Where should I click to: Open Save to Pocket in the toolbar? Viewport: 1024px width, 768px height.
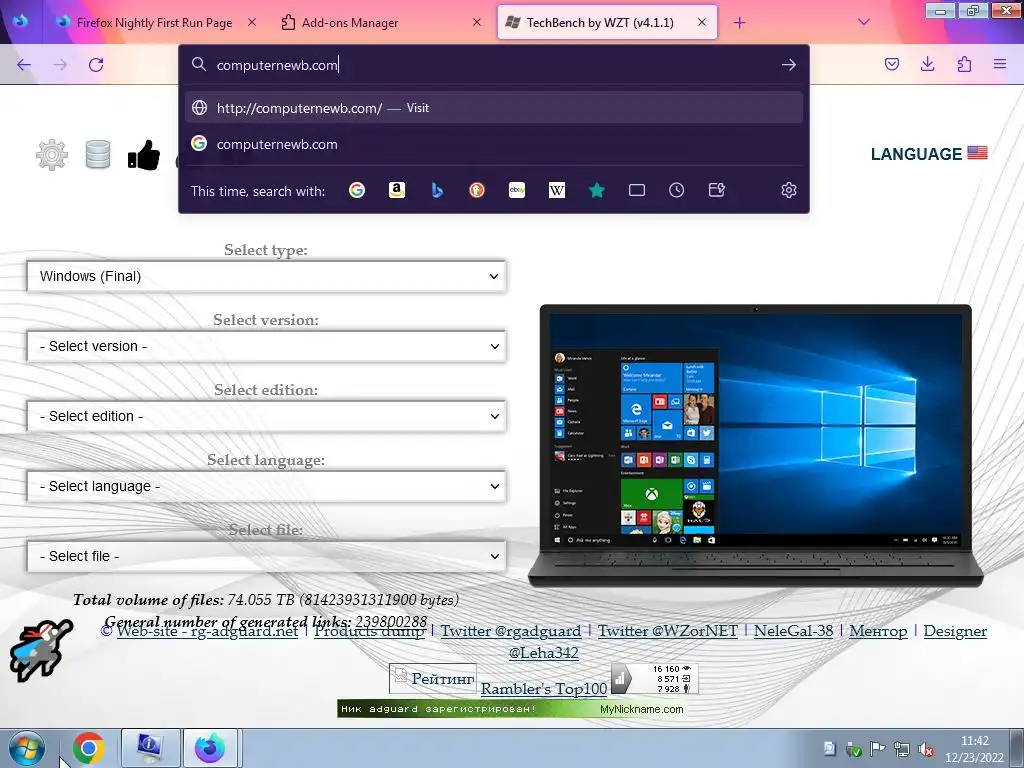pyautogui.click(x=891, y=64)
